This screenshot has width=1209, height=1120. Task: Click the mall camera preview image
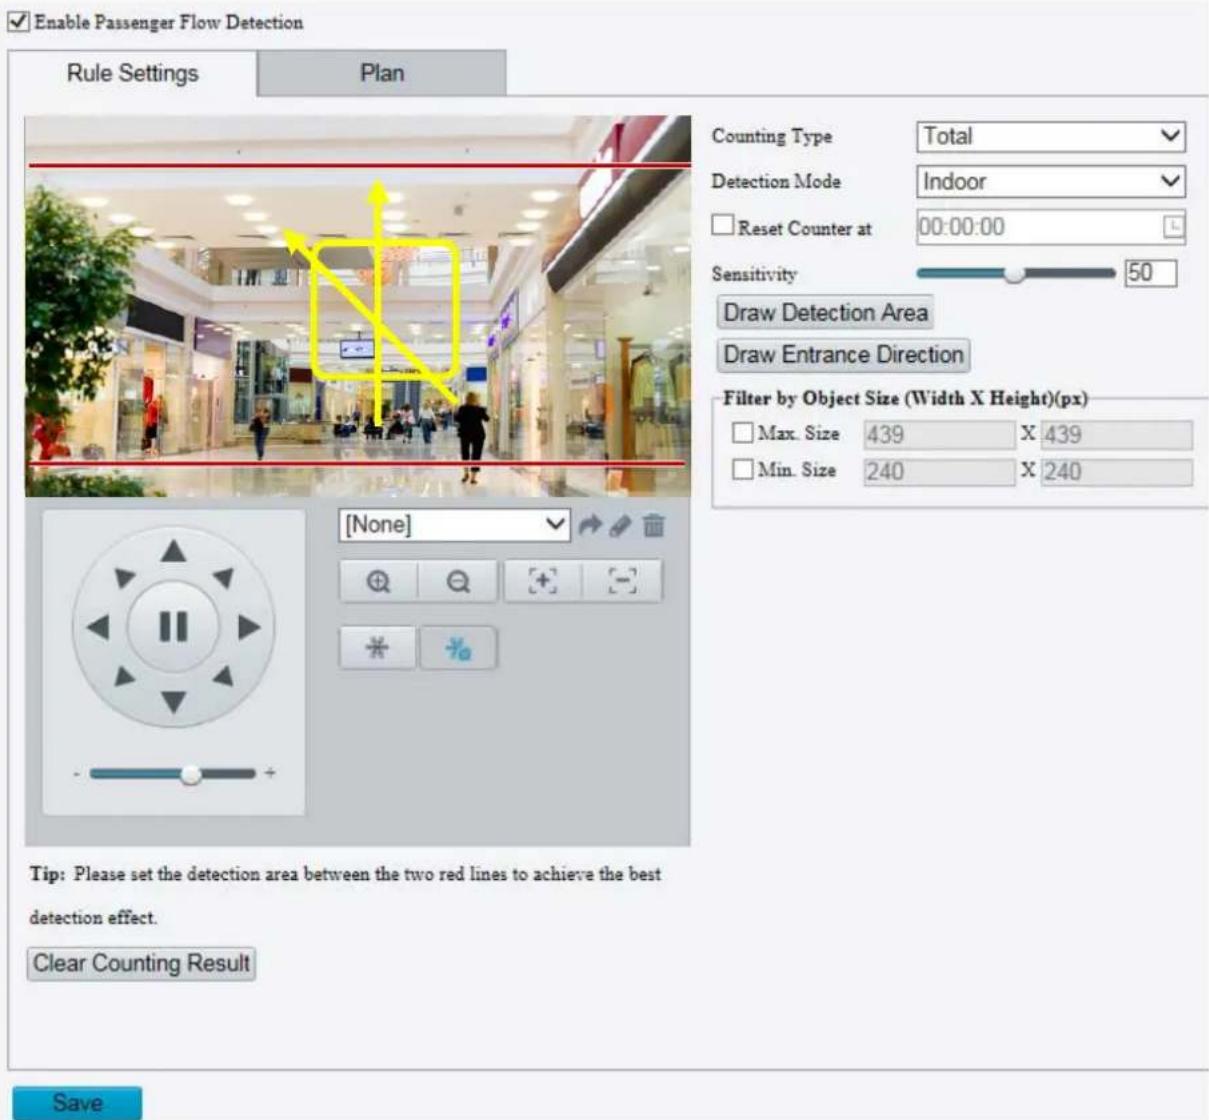358,306
